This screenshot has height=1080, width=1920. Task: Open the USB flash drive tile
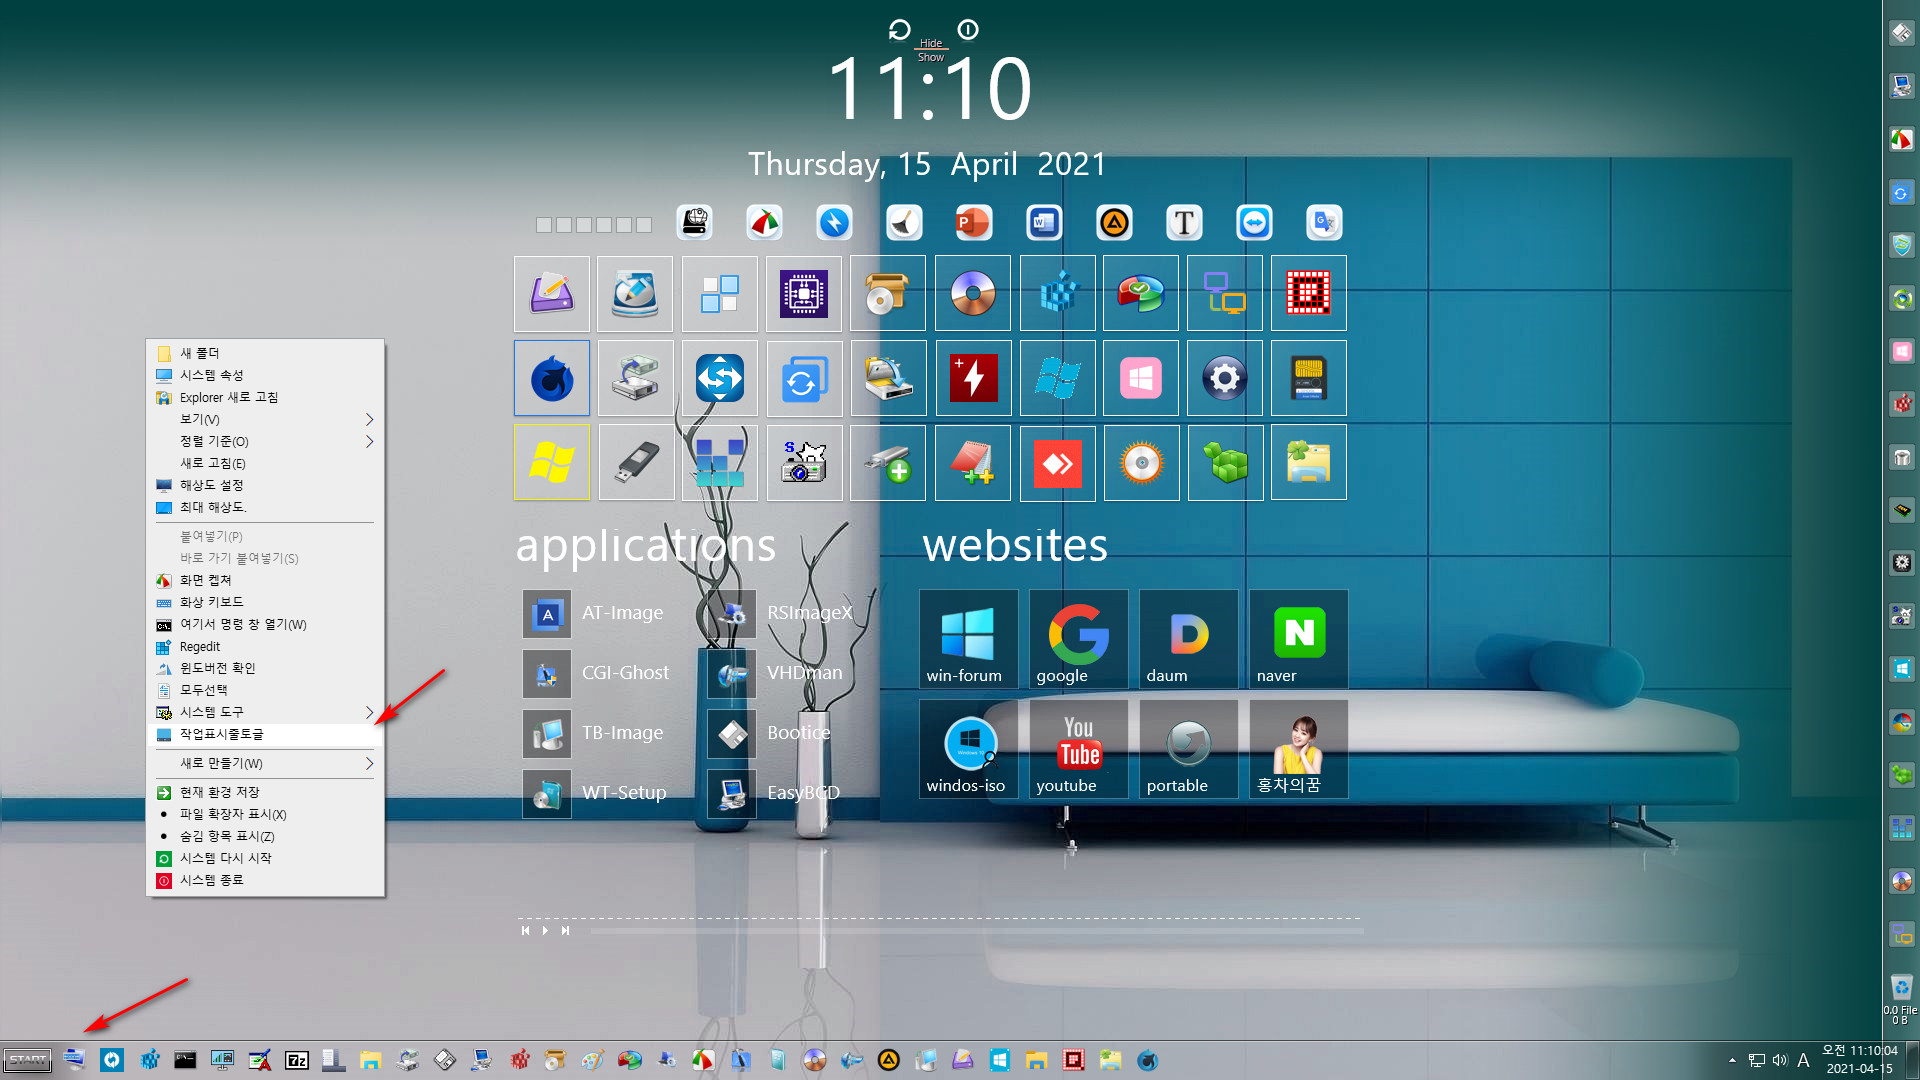[x=636, y=462]
